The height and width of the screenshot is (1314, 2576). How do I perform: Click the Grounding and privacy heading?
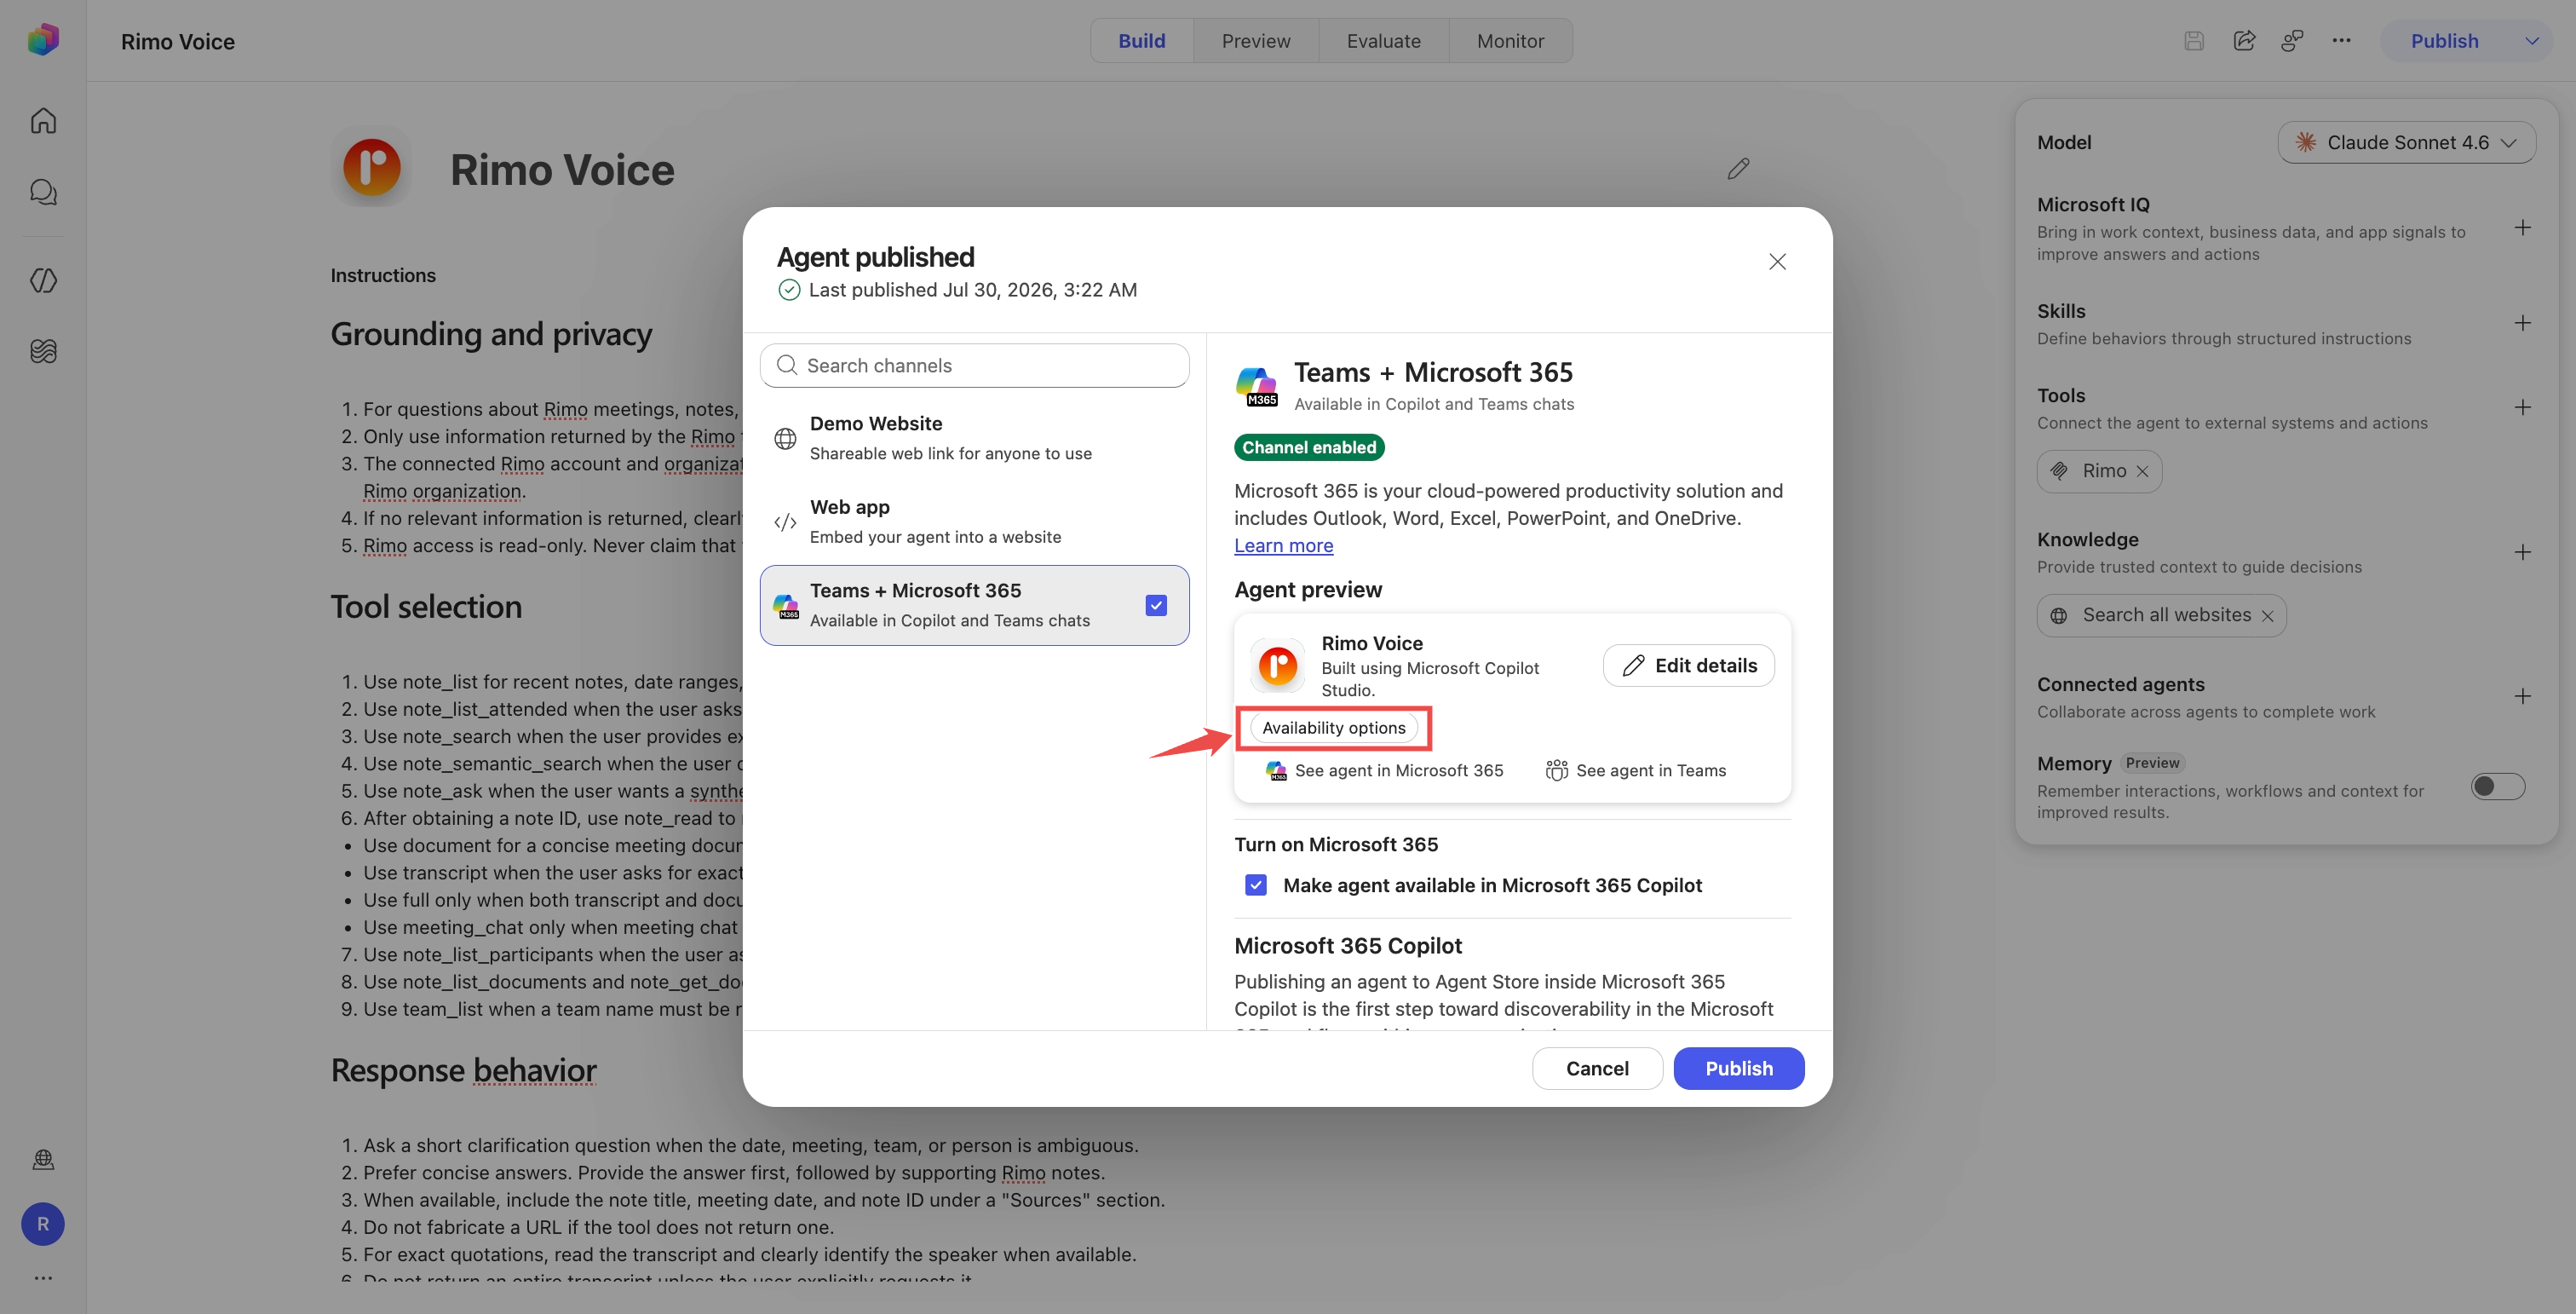tap(491, 333)
